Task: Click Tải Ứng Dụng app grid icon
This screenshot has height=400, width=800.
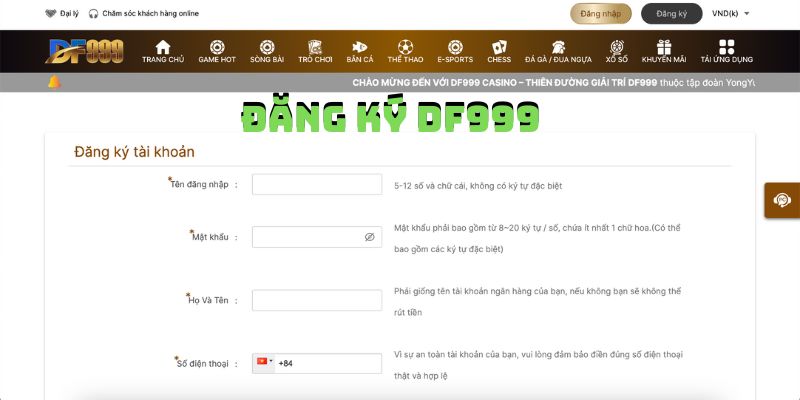Action: pyautogui.click(x=727, y=47)
